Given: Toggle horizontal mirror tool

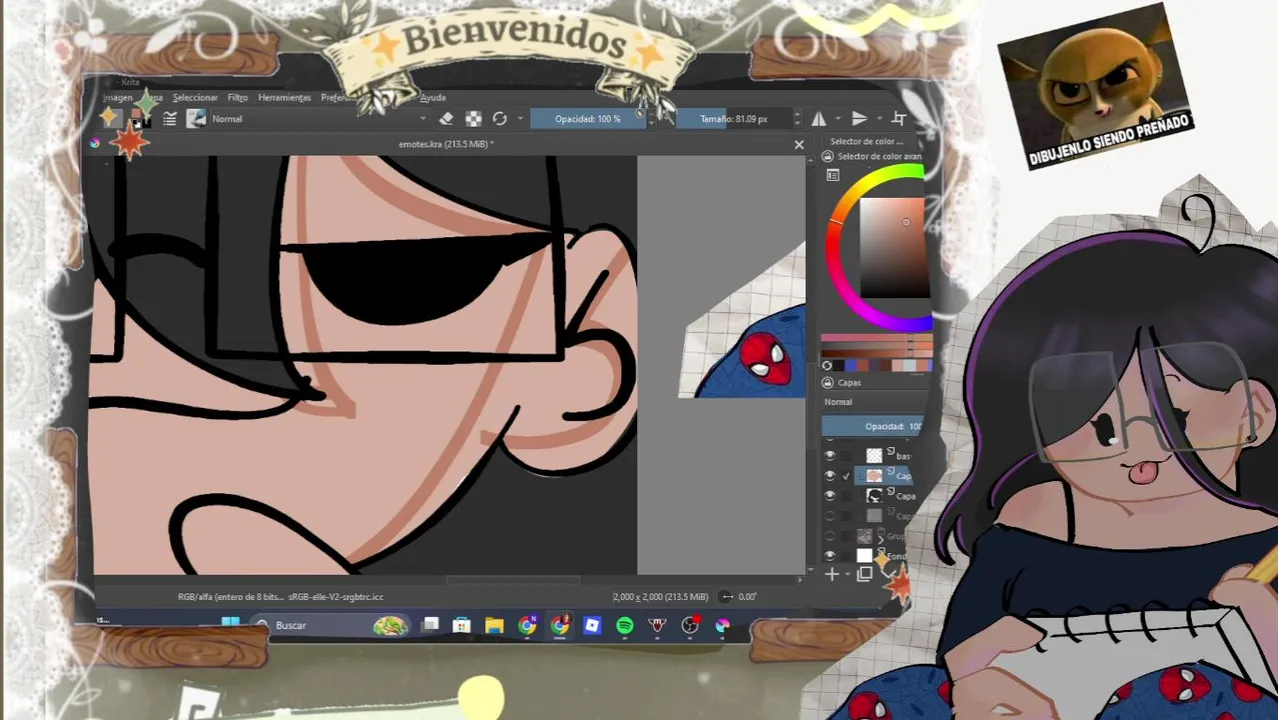Looking at the screenshot, I should pyautogui.click(x=819, y=119).
